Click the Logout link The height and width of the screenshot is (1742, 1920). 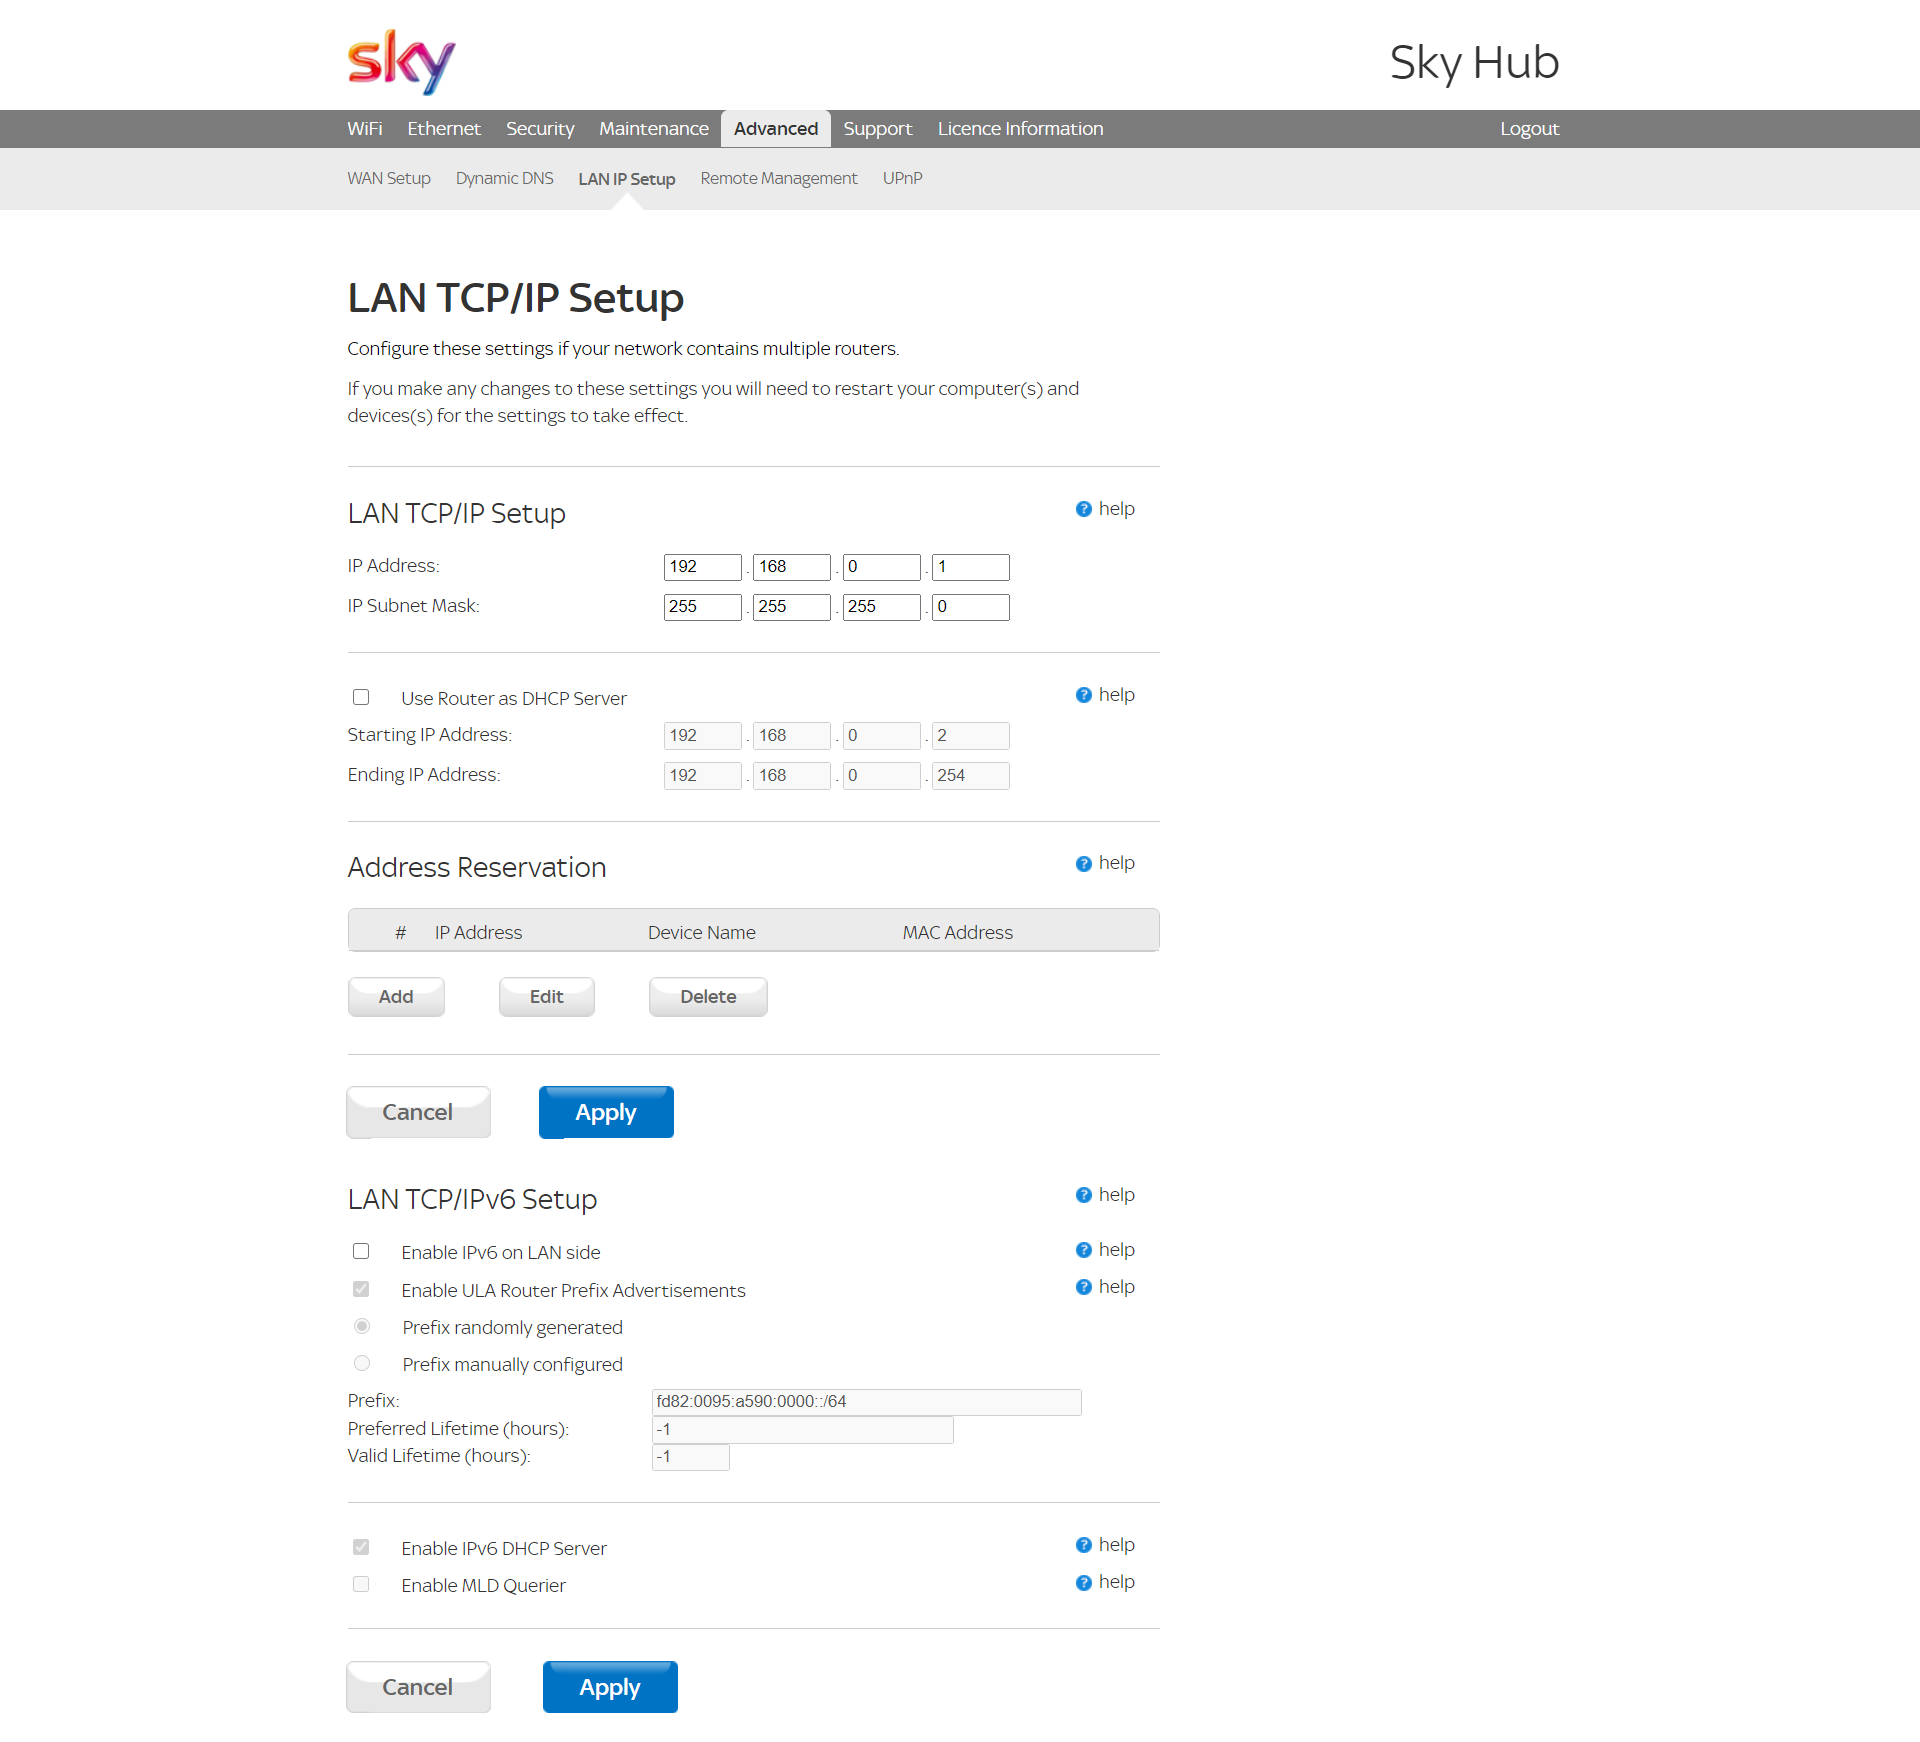(x=1529, y=128)
